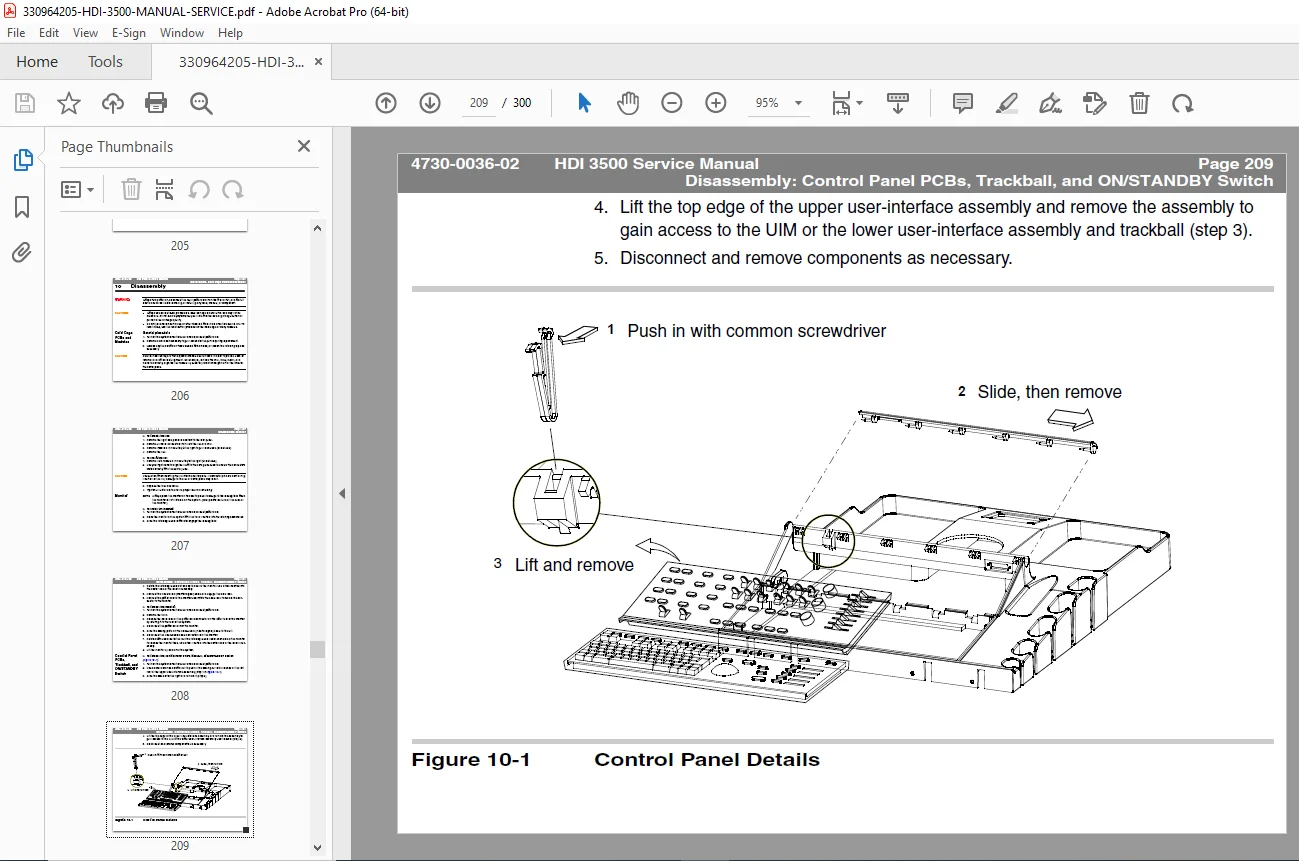Click the insert pages icon in thumbnails panel
1299x861 pixels.
165,189
